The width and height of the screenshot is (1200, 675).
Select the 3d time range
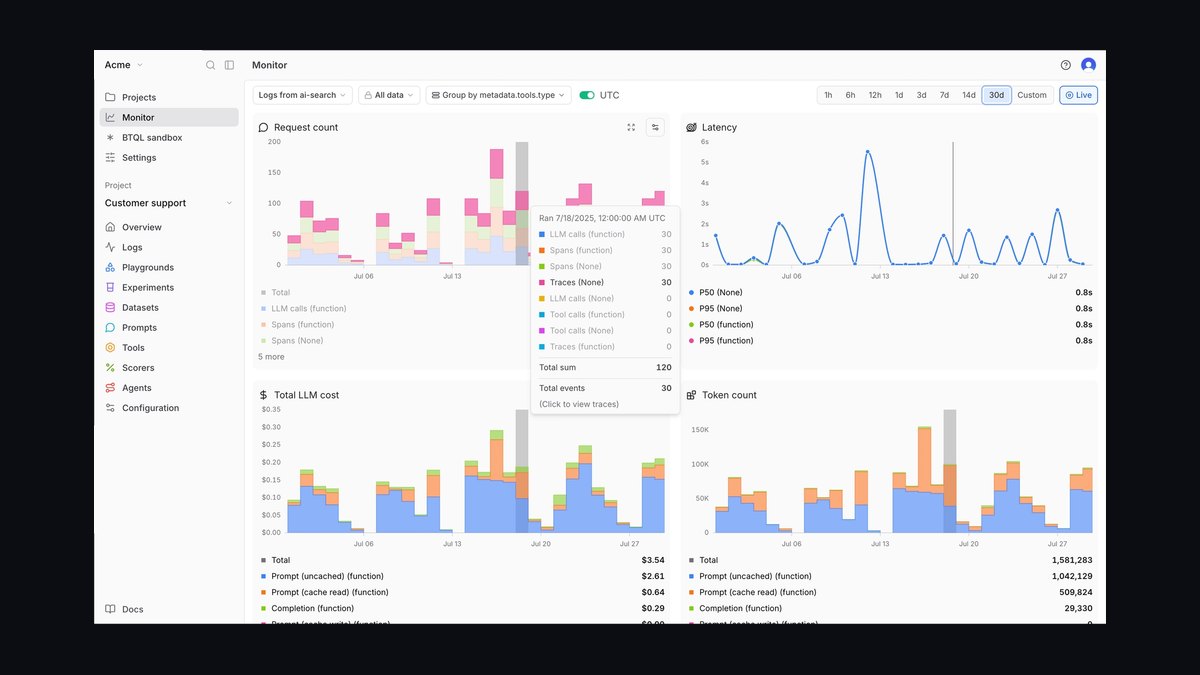pyautogui.click(x=921, y=95)
